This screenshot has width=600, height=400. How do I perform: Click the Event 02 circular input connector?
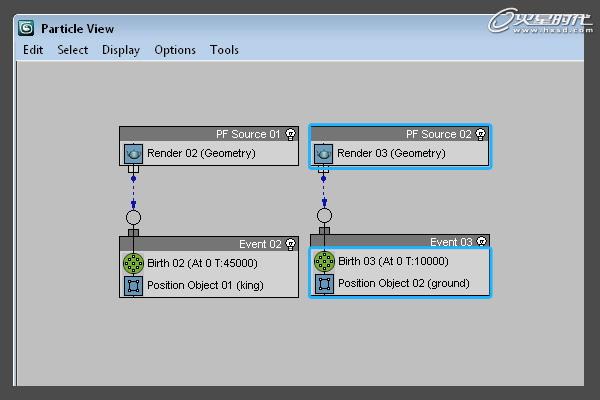(133, 216)
